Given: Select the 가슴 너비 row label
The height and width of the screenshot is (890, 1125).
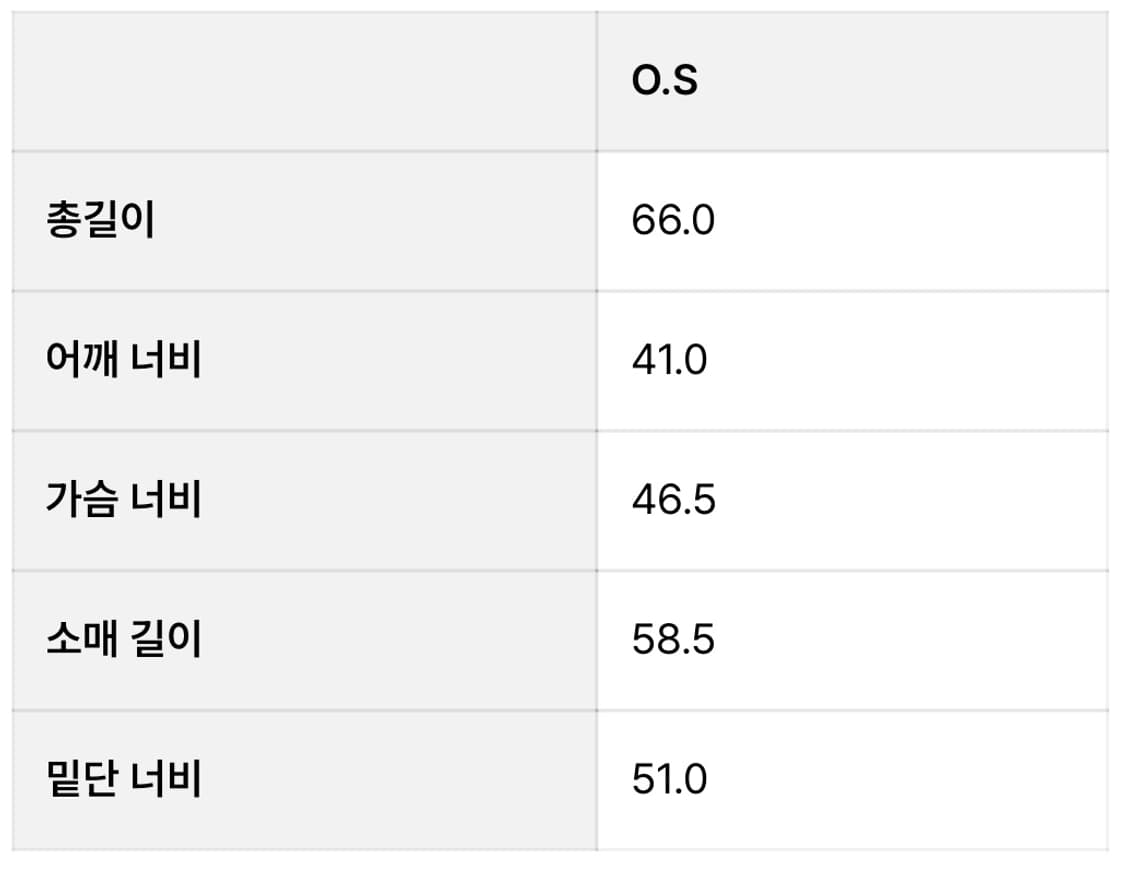Looking at the screenshot, I should pos(124,500).
